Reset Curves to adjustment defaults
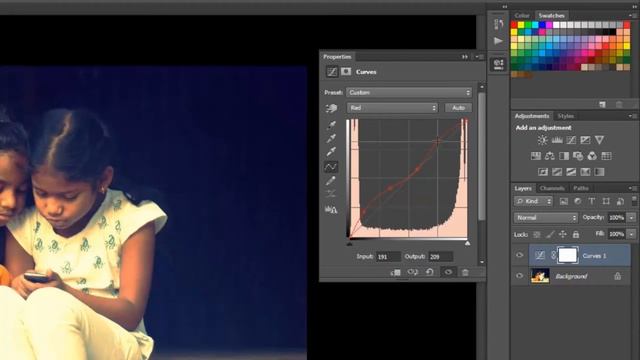Image resolution: width=640 pixels, height=360 pixels. click(430, 272)
